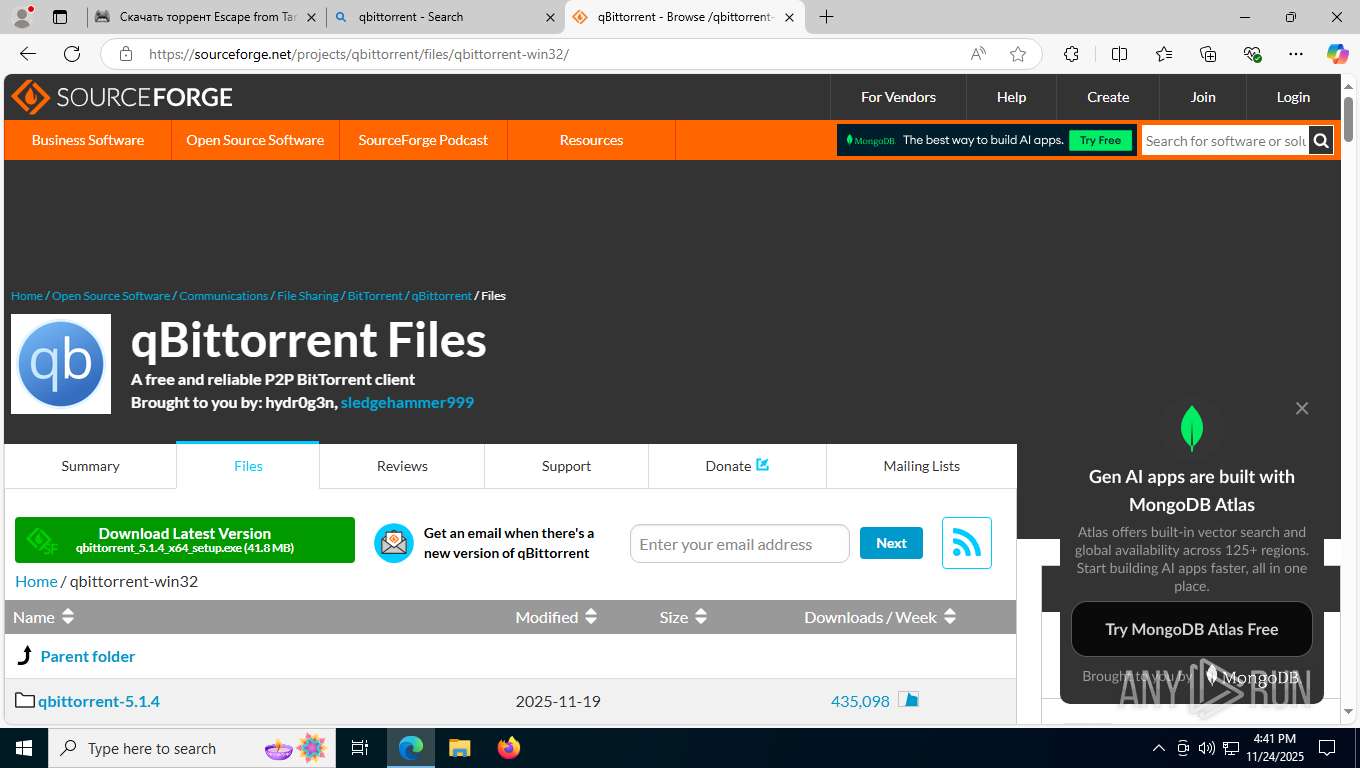Viewport: 1360px width, 768px height.
Task: Sort file list by Name
Action: [x=44, y=617]
